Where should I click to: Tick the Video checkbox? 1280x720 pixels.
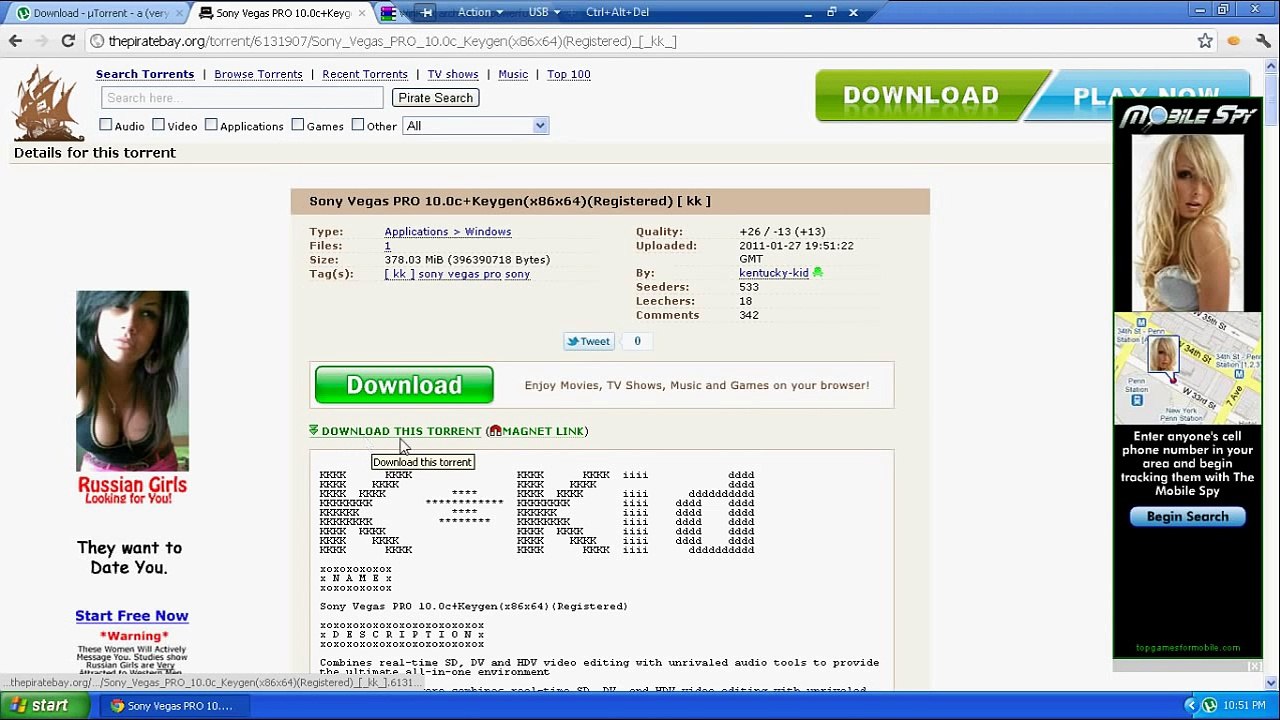click(x=158, y=125)
